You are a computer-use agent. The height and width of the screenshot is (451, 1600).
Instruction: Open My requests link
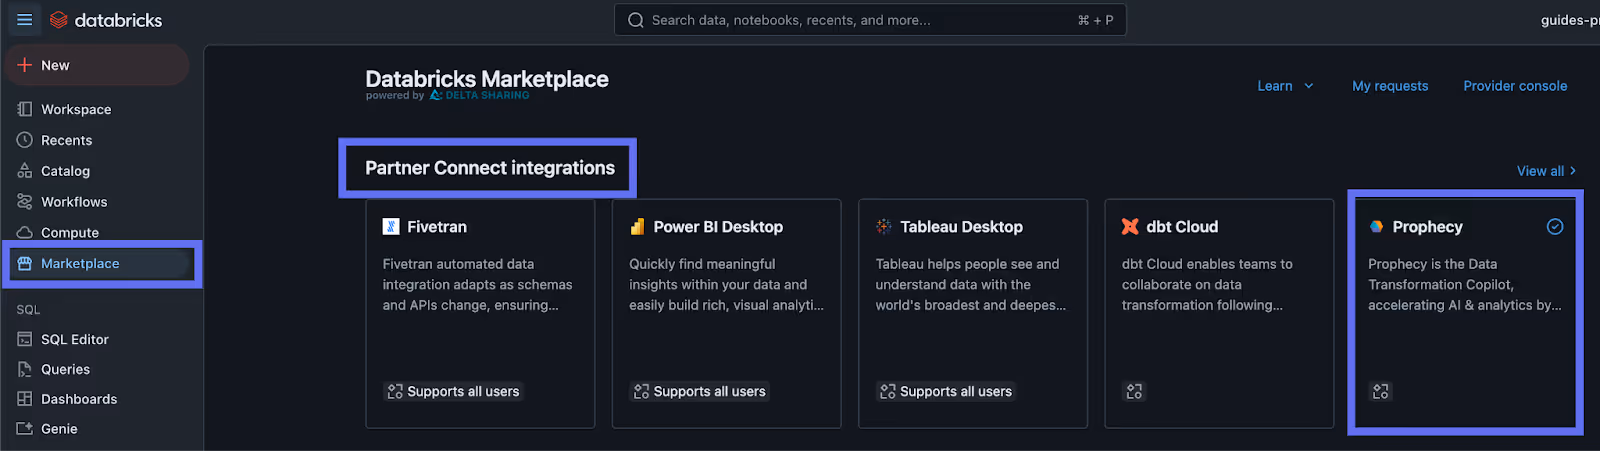point(1390,86)
